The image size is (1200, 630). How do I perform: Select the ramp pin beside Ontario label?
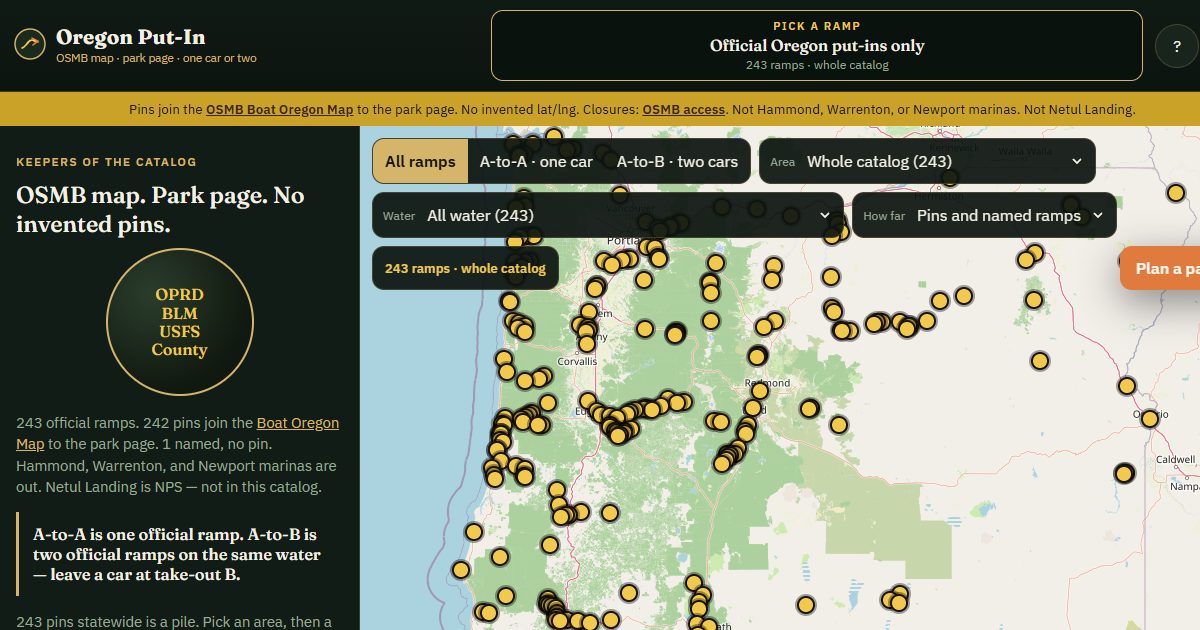coord(1150,419)
